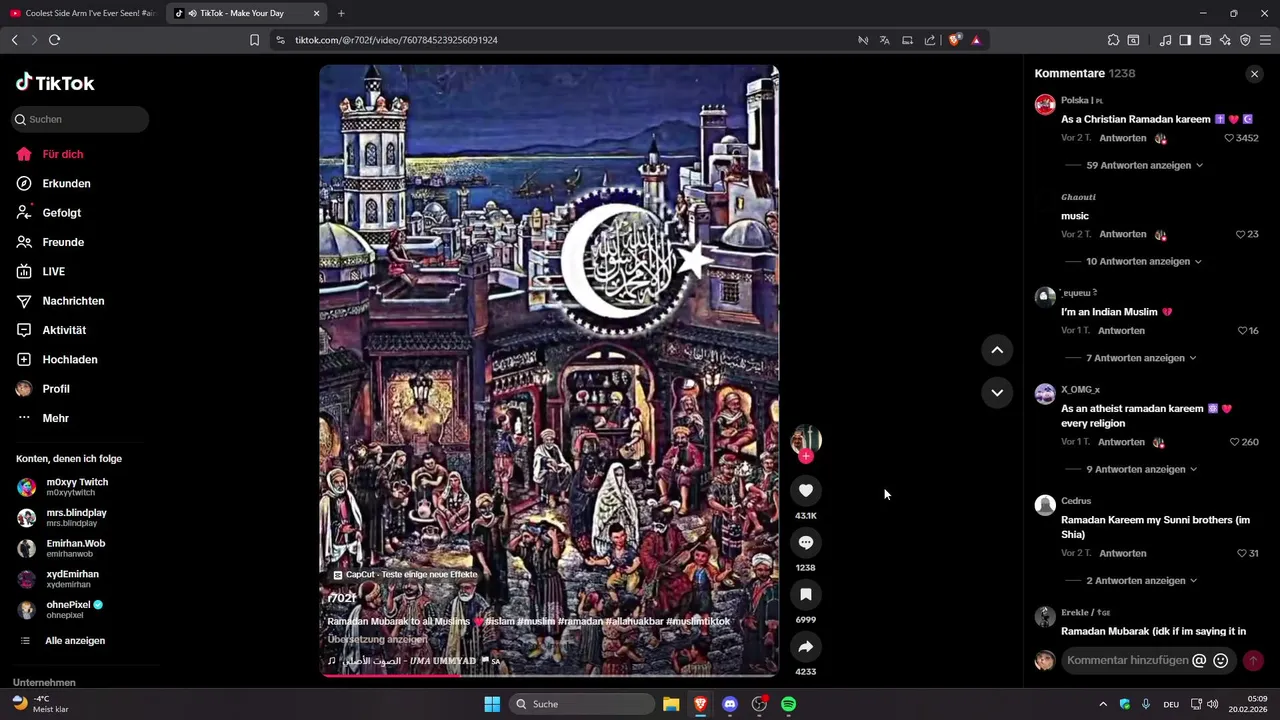This screenshot has width=1280, height=720.
Task: Open comments via the speech bubble icon
Action: click(x=806, y=542)
